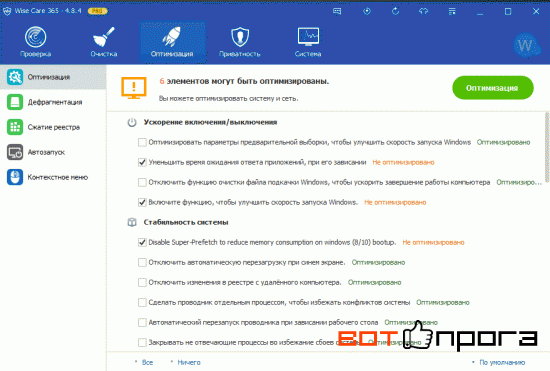Click the PRO badge in title bar

(x=97, y=11)
